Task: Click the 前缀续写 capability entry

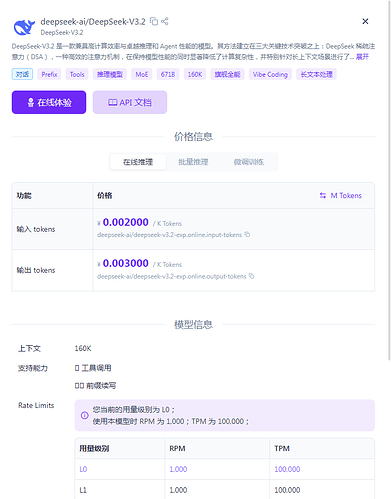Action: [95, 386]
